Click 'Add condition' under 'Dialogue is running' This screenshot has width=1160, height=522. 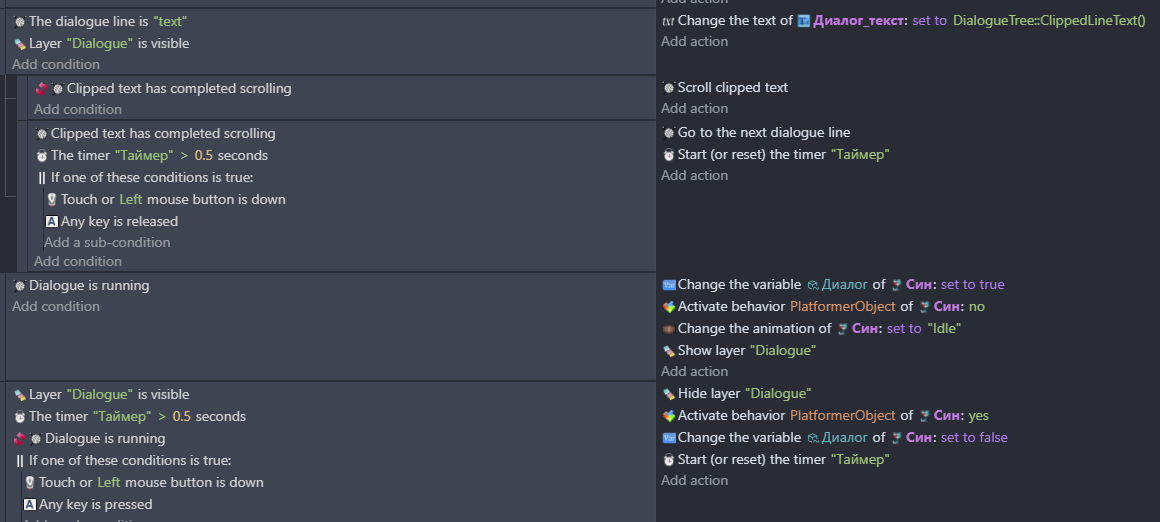click(x=55, y=306)
